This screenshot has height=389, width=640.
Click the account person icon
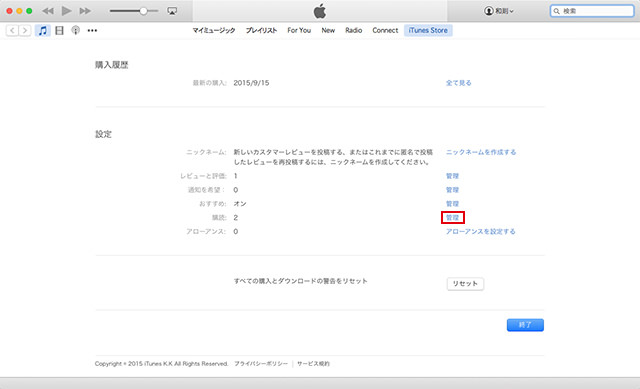tap(489, 11)
